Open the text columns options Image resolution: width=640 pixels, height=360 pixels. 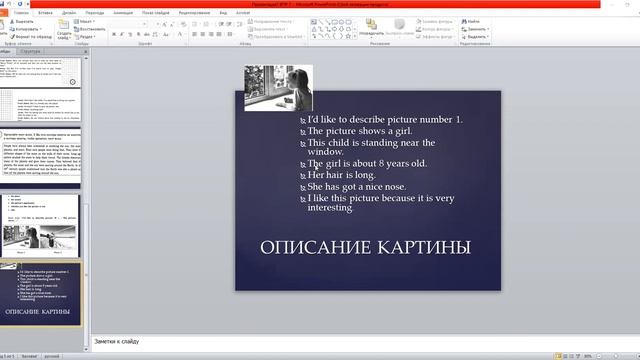tap(231, 35)
